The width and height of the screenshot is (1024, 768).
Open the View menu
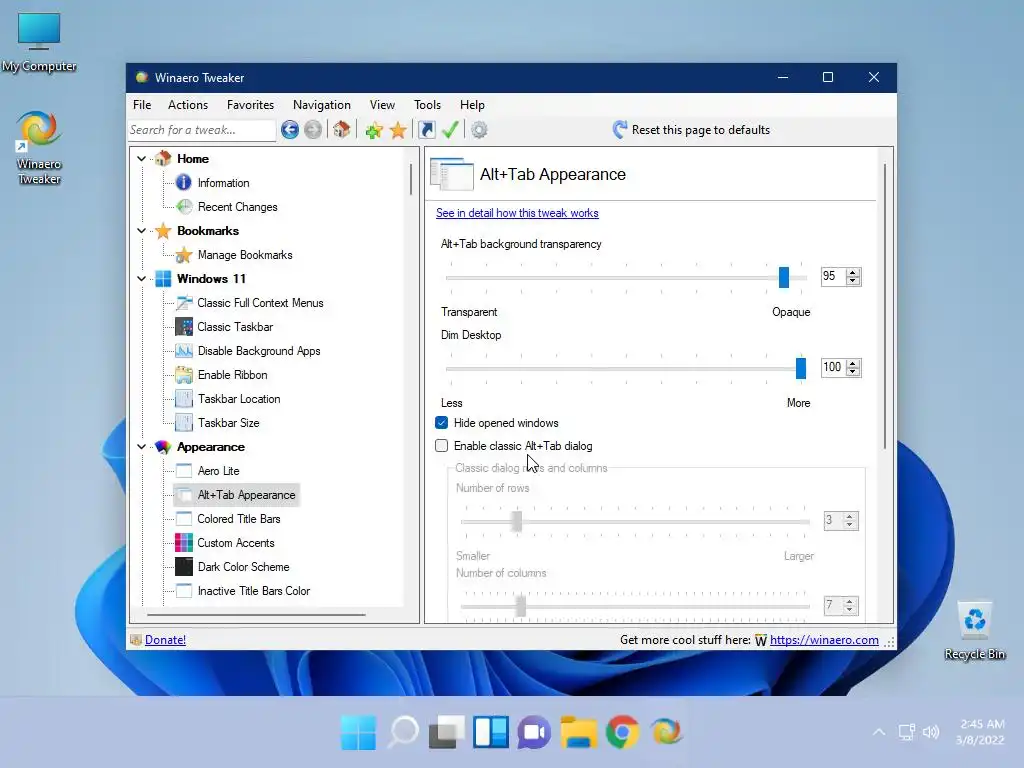pos(382,104)
